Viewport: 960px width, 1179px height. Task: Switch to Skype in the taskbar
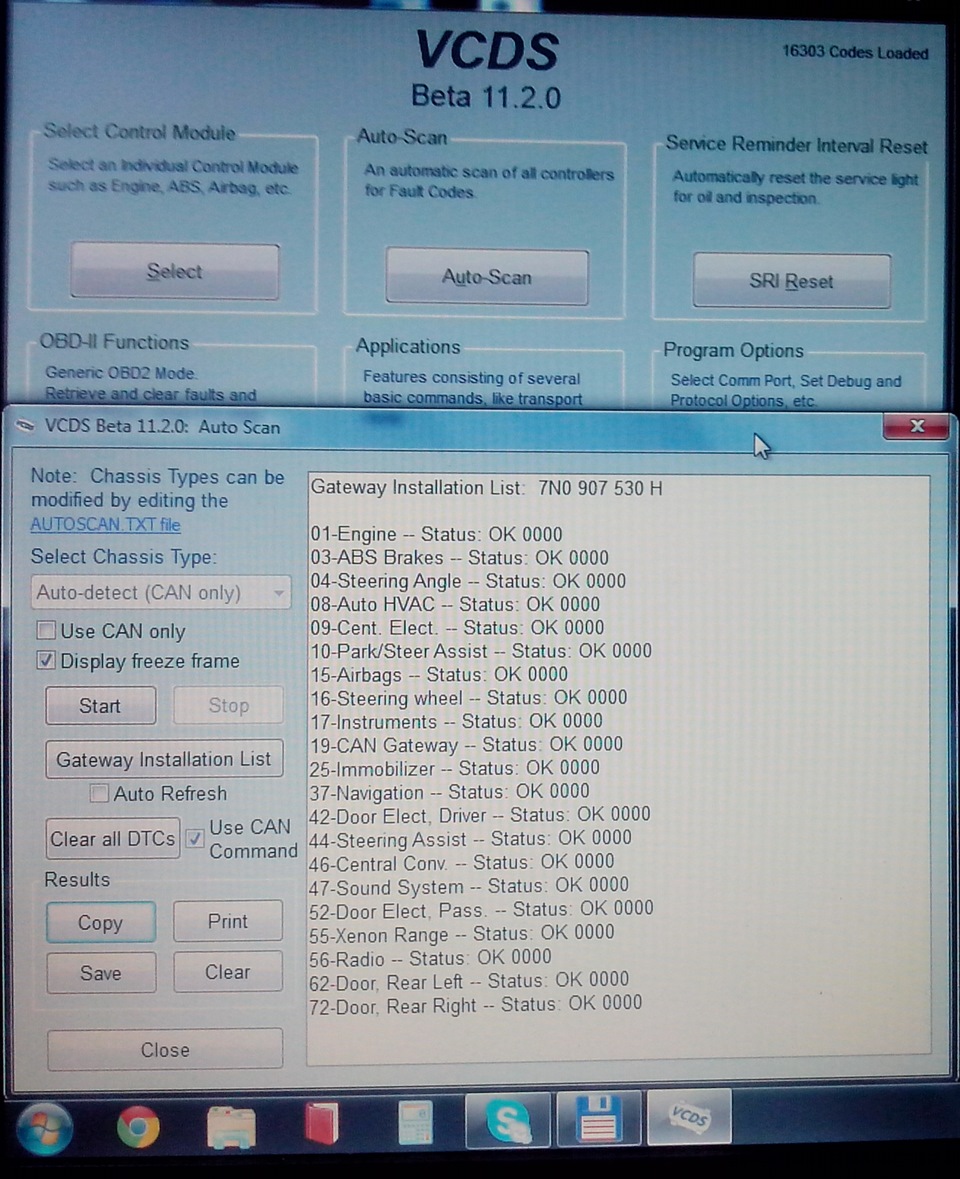click(509, 1122)
